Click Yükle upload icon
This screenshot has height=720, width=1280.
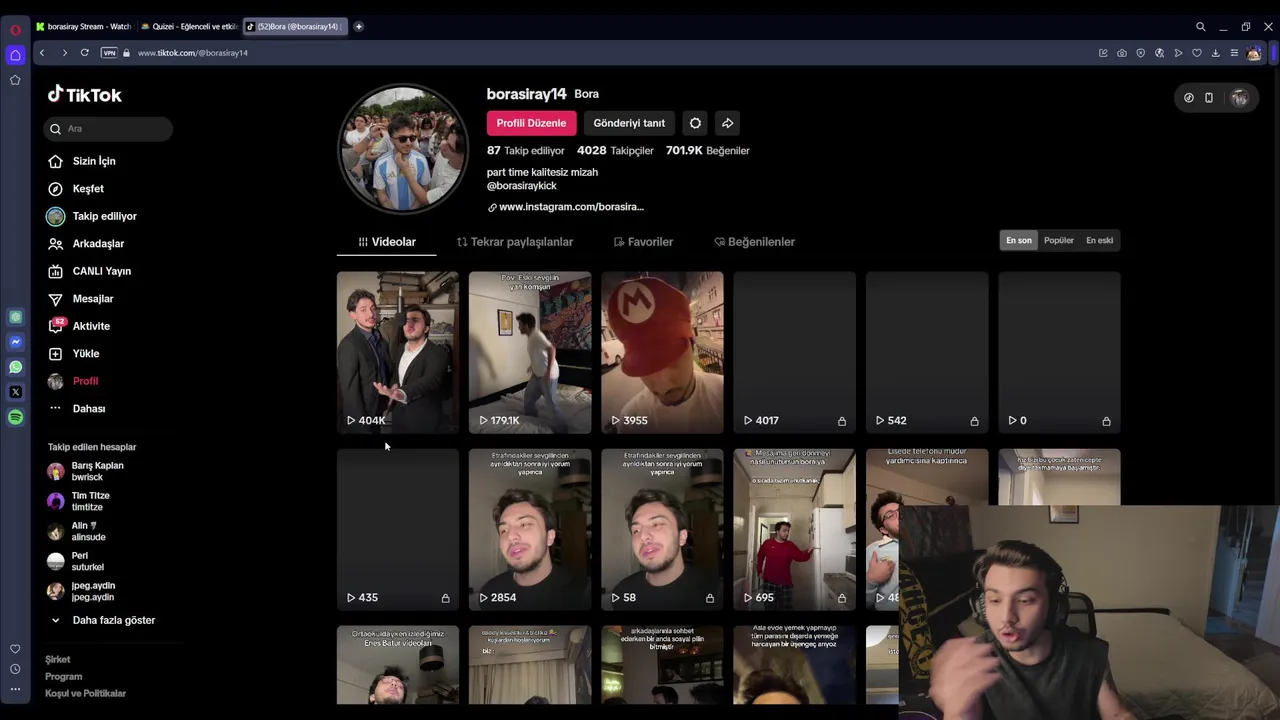click(x=55, y=354)
